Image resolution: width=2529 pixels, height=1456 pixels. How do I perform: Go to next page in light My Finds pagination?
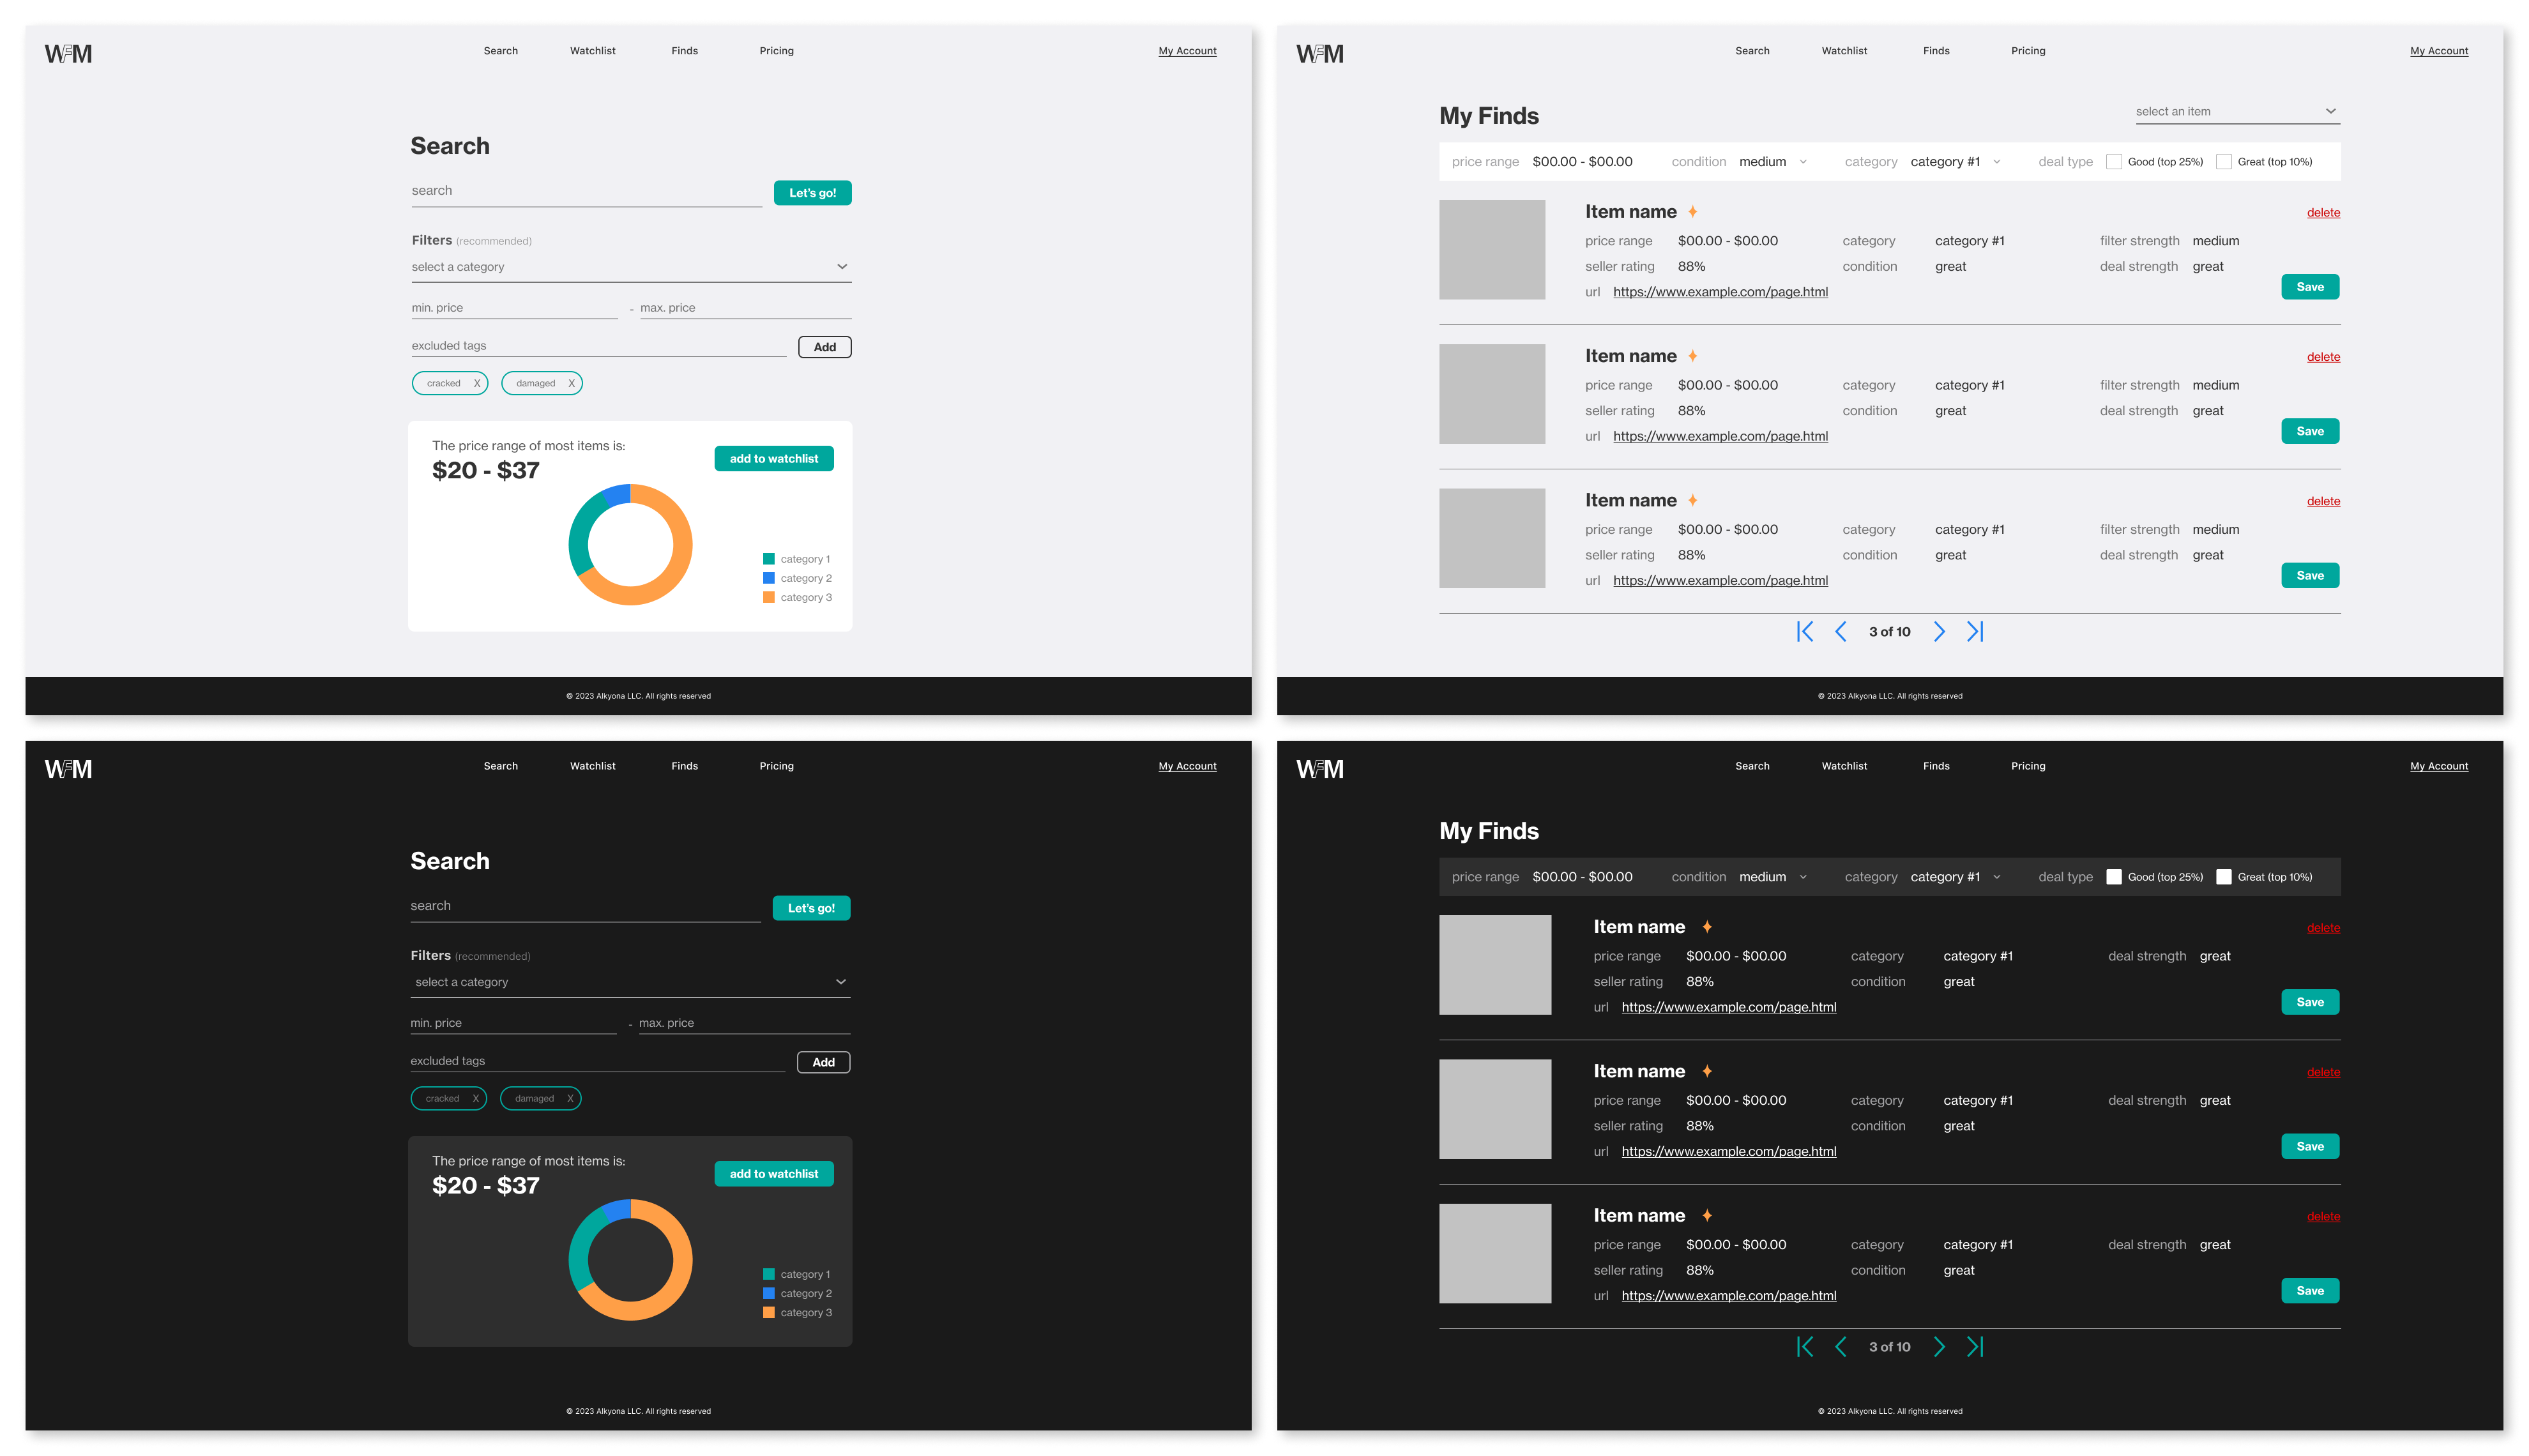click(x=1939, y=631)
